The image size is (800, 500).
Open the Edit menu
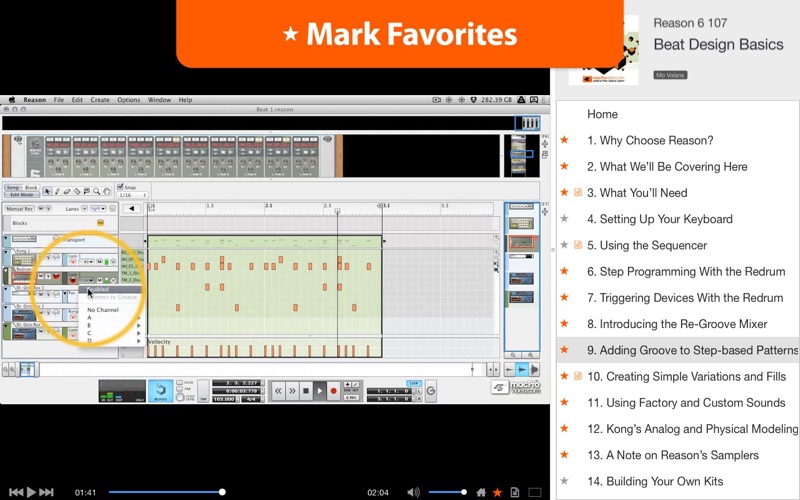tap(77, 99)
